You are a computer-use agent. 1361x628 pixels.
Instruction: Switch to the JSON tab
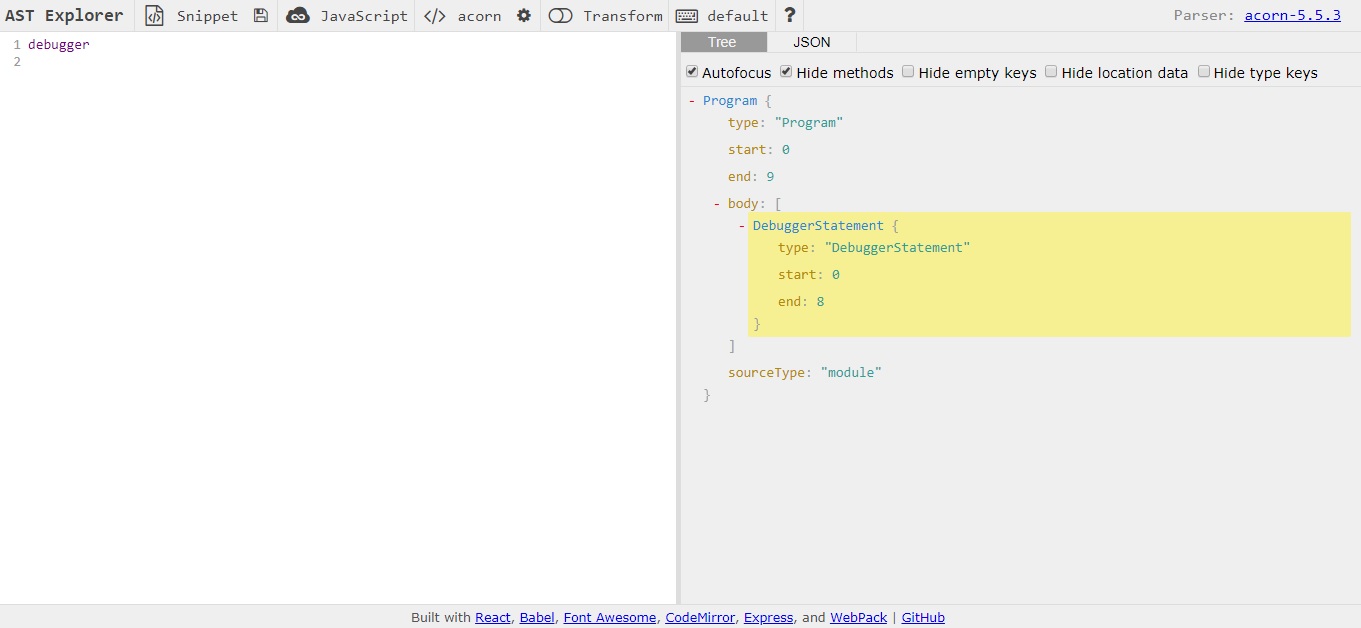click(811, 42)
